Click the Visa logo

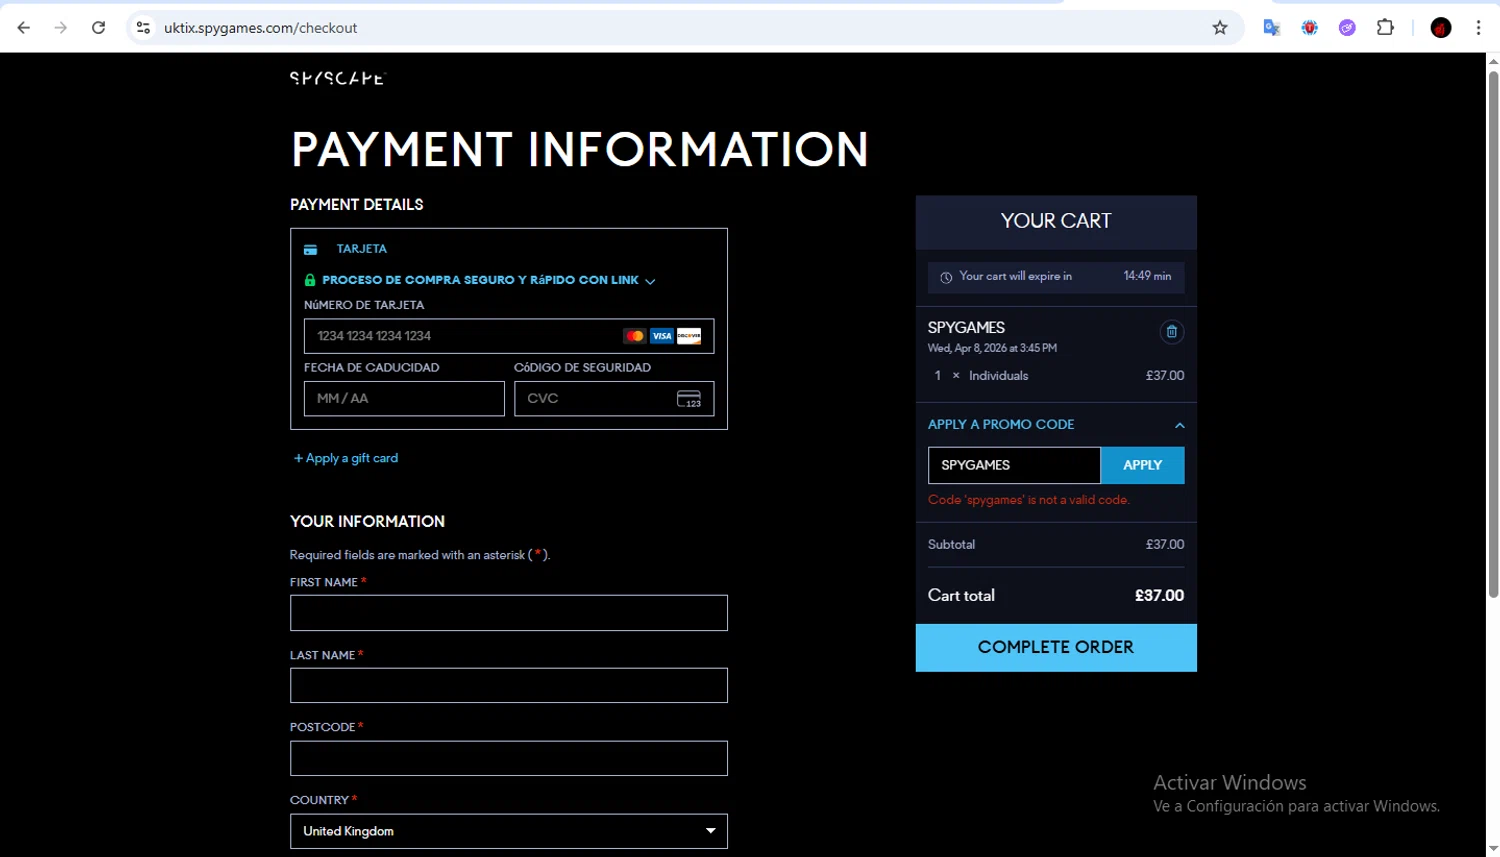pos(662,336)
